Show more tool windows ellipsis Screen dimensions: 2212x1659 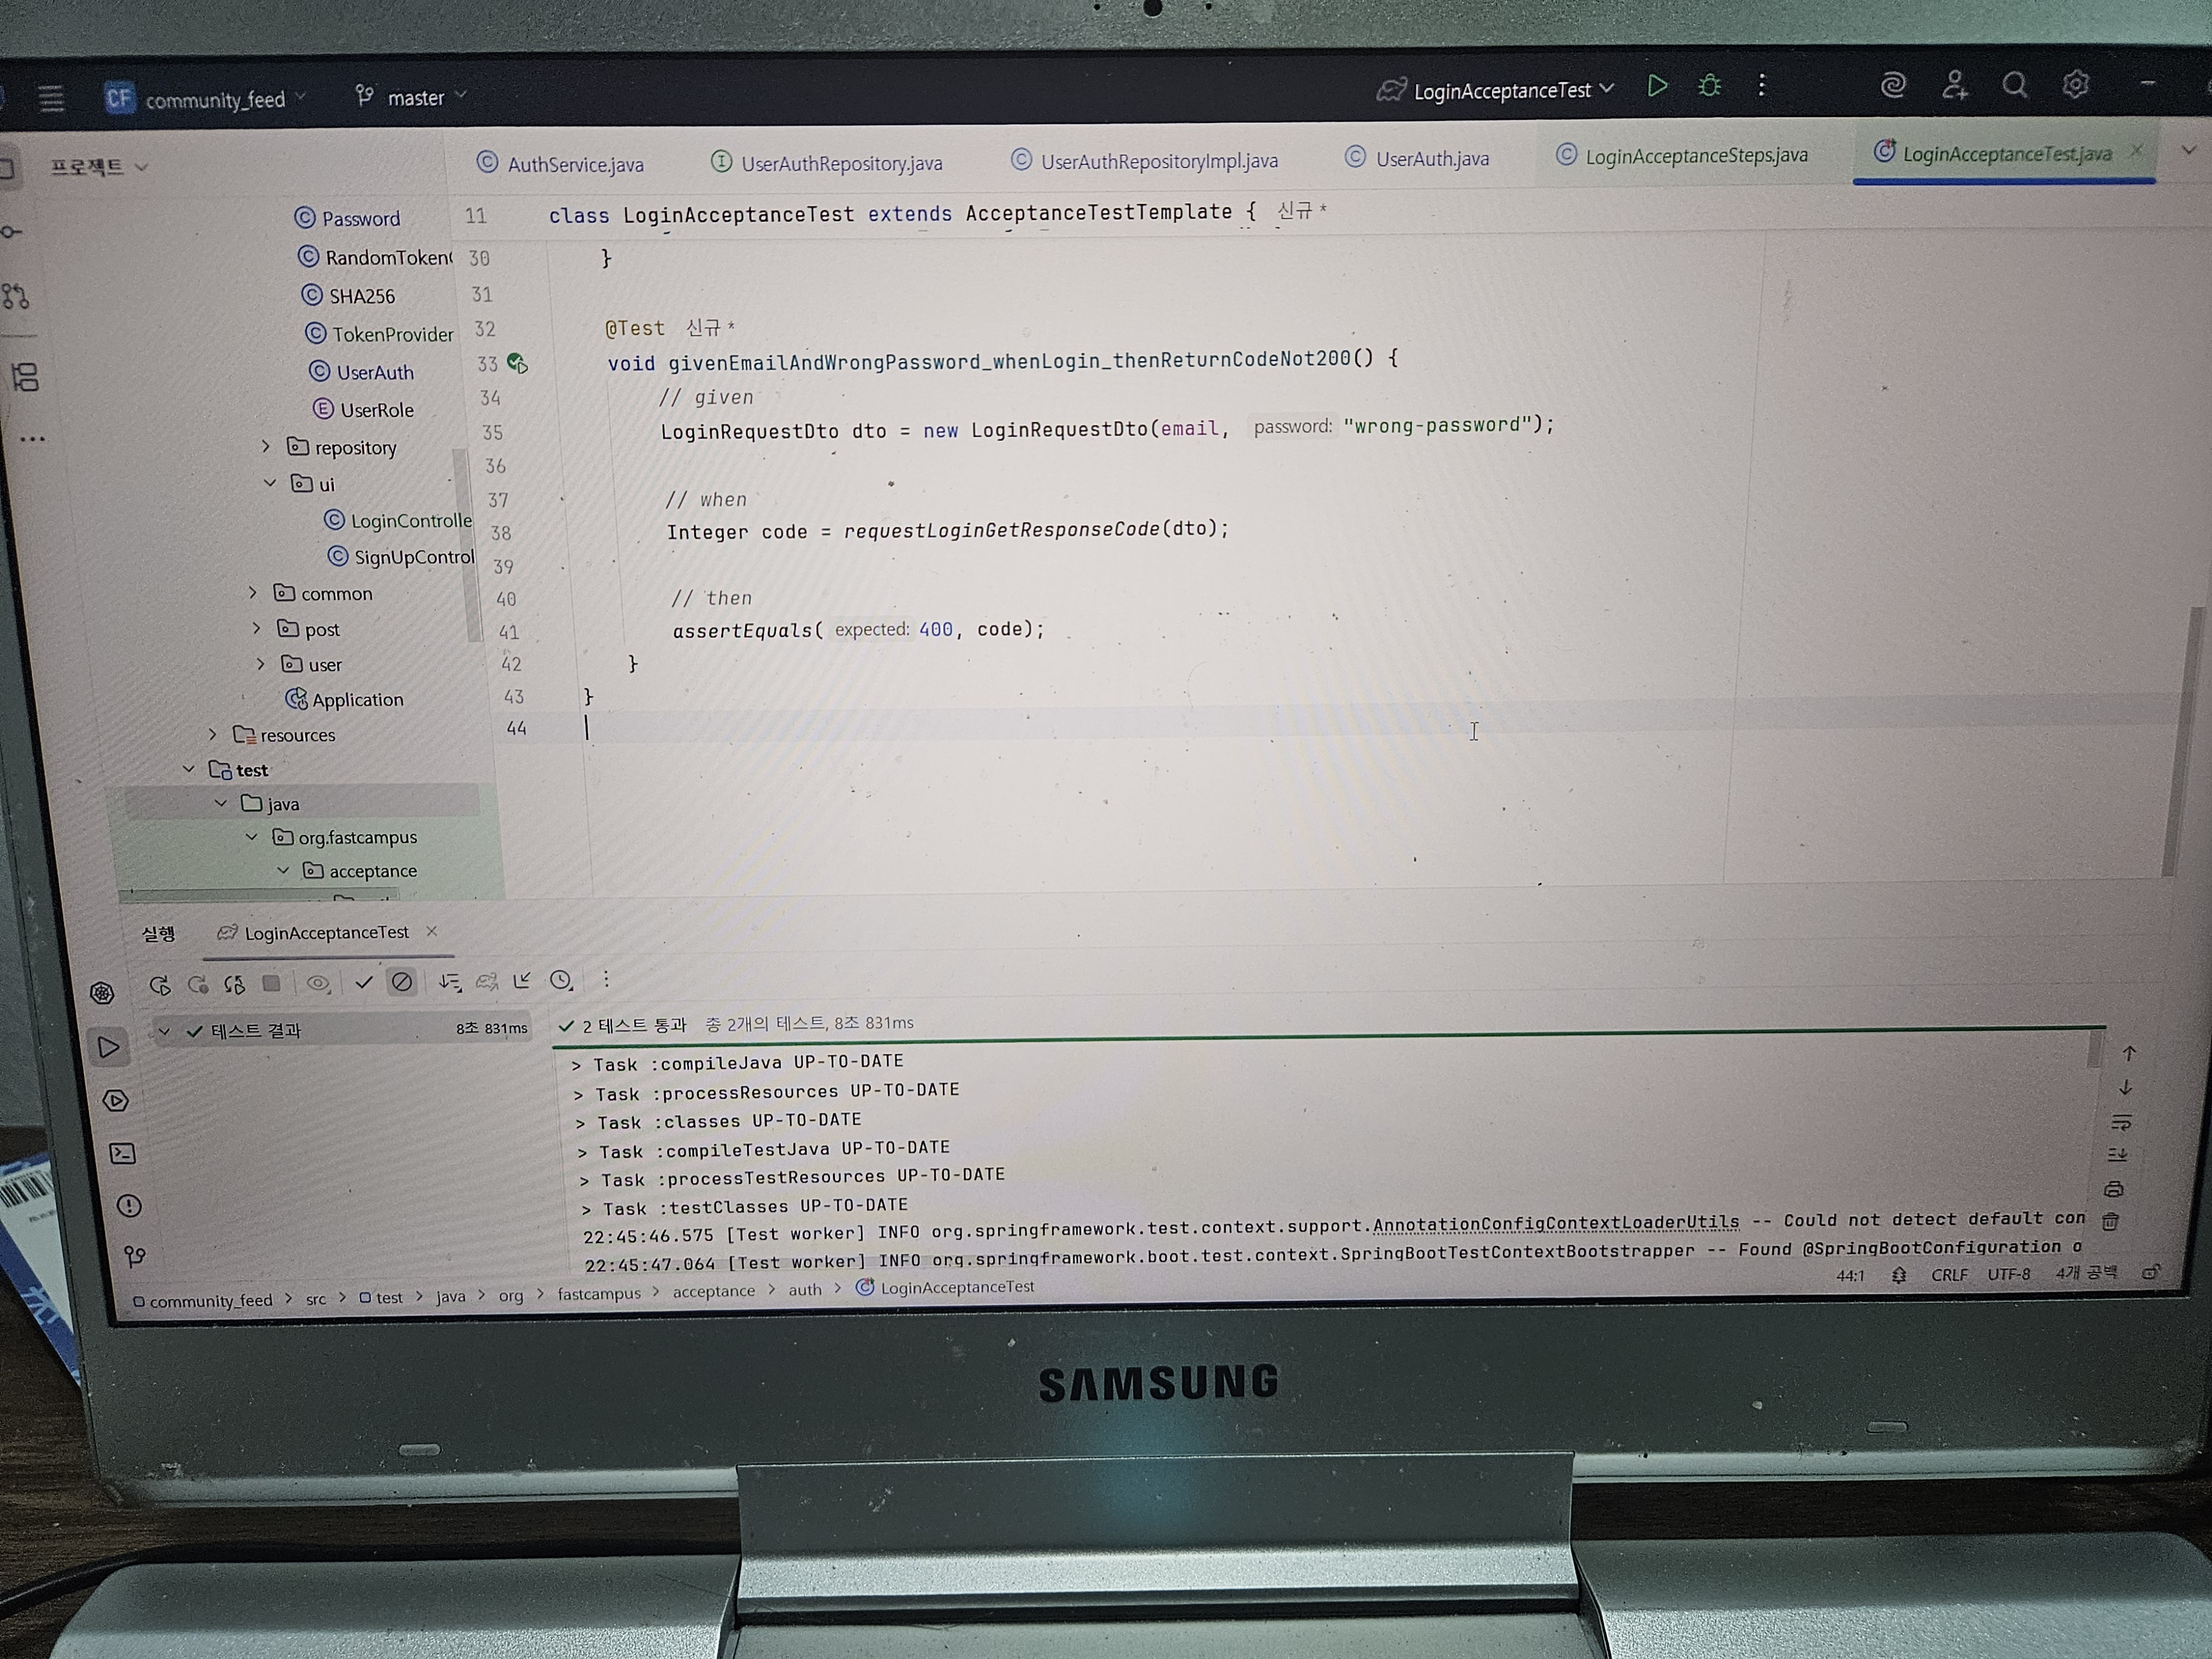coord(32,439)
